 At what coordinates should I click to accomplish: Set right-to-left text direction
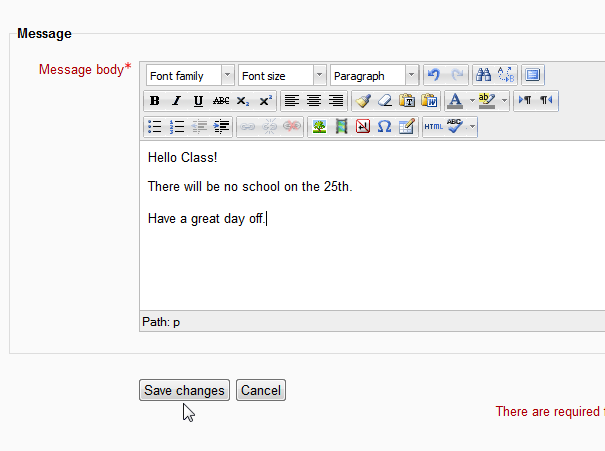pyautogui.click(x=547, y=101)
